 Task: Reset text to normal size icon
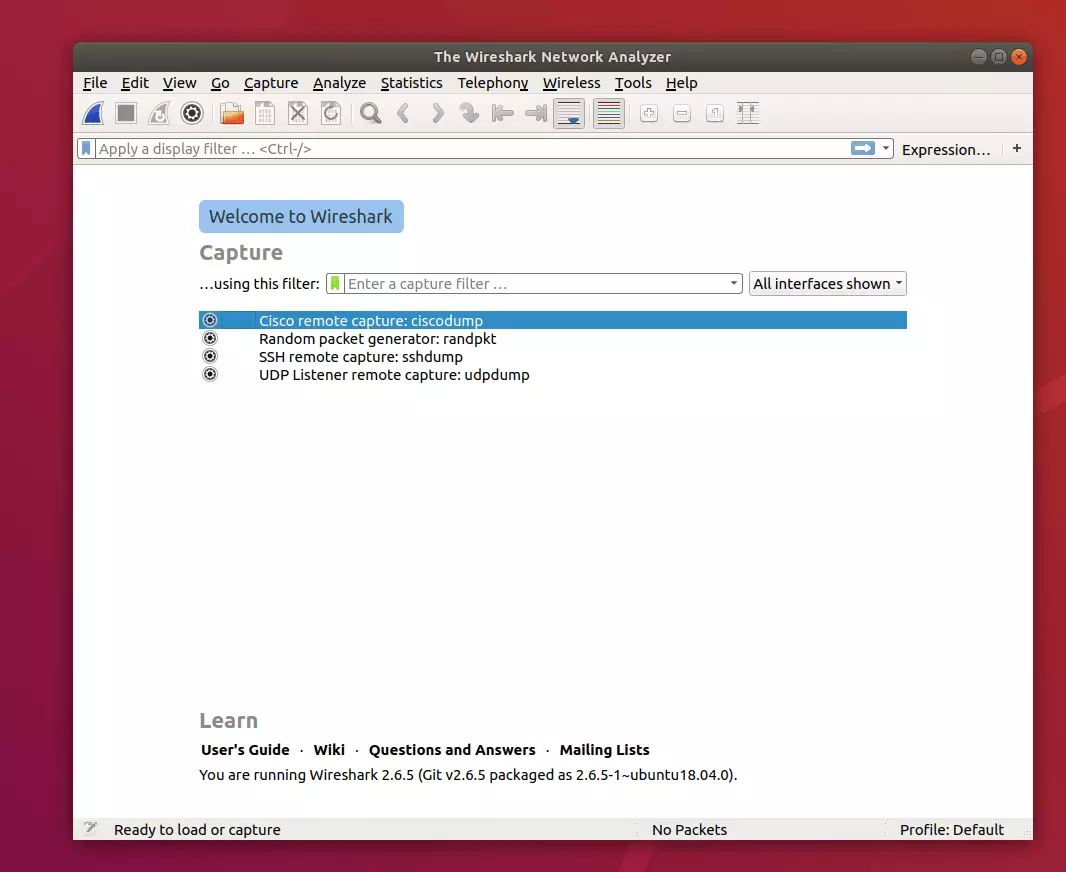click(x=715, y=114)
